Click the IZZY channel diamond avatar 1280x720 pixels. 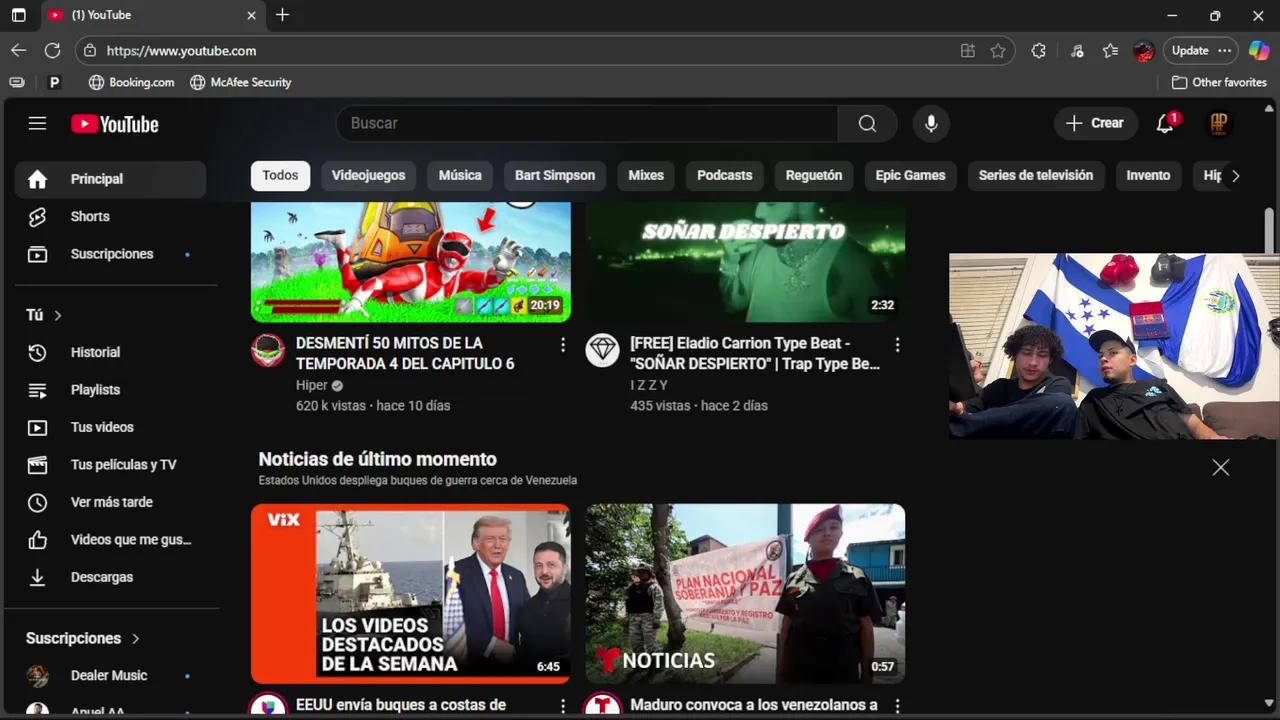click(x=602, y=350)
